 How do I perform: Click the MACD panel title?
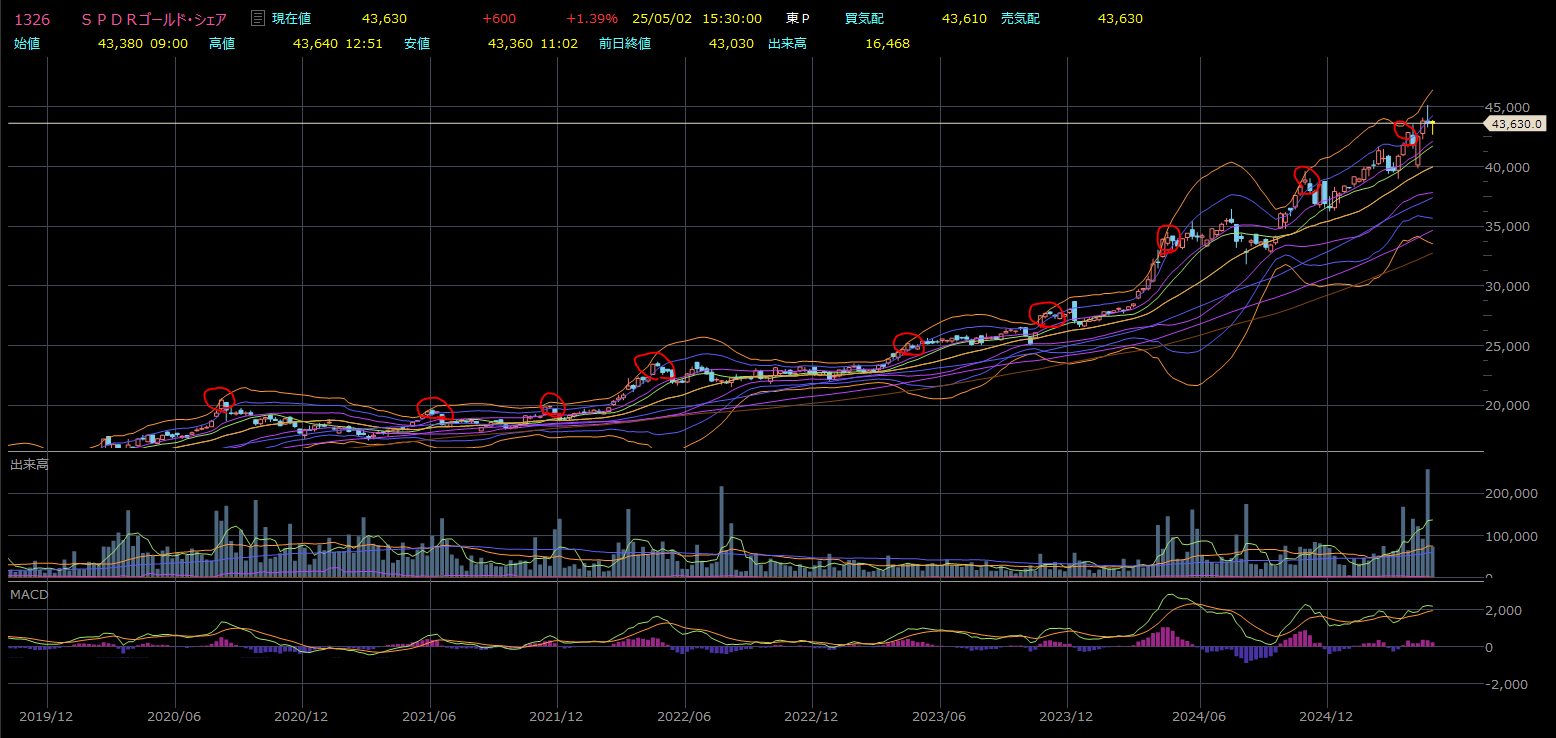tap(29, 595)
